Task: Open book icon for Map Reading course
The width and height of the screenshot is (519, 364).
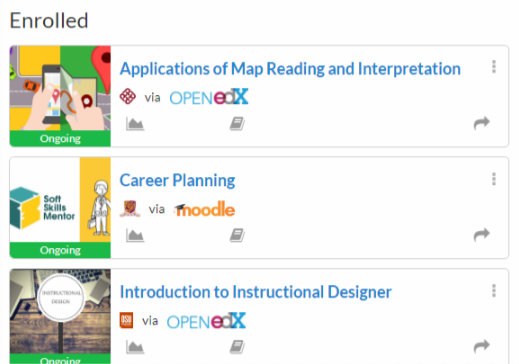Action: (x=237, y=124)
